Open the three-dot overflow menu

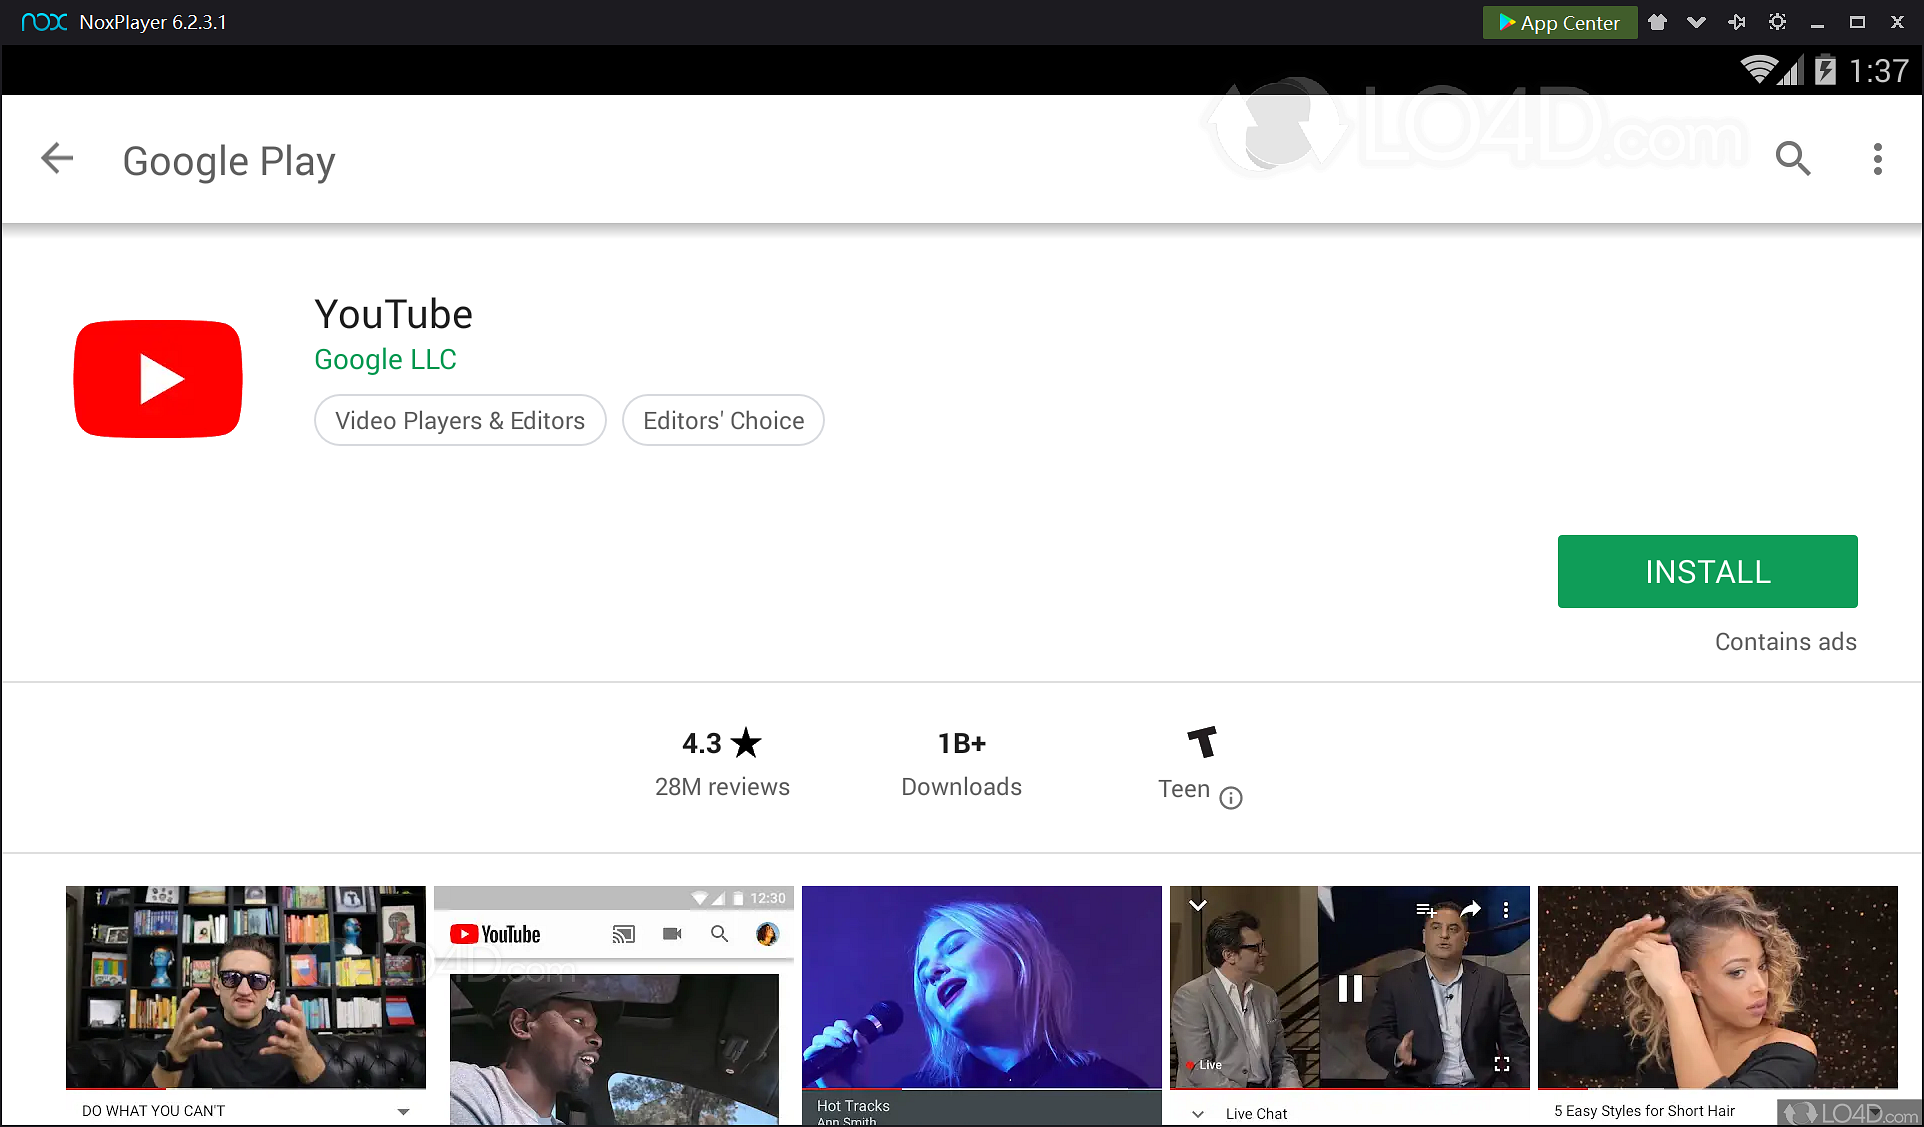(1877, 159)
